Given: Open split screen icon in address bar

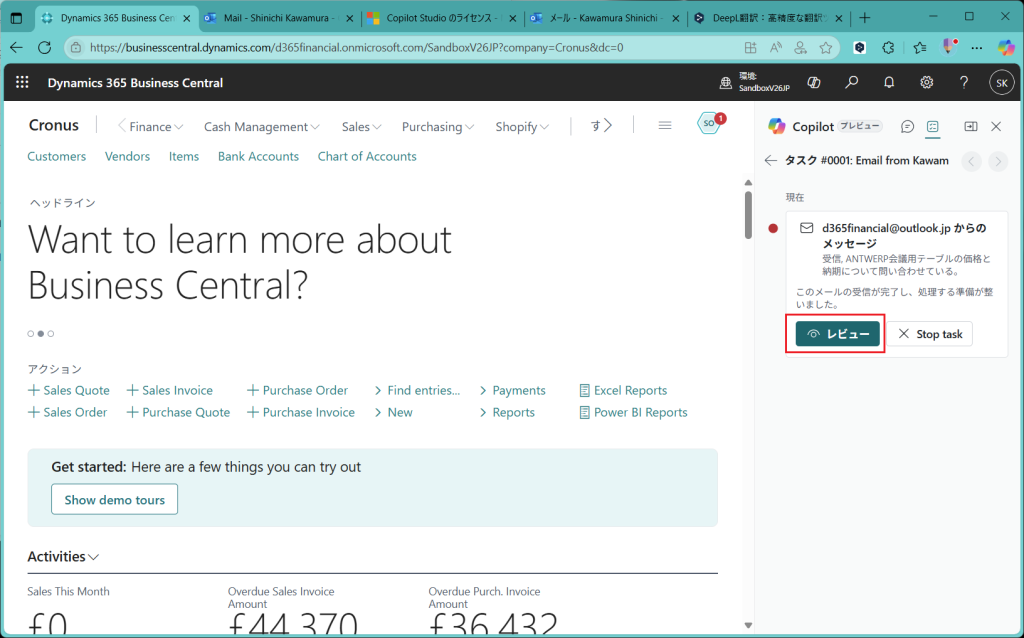Looking at the screenshot, I should (x=750, y=48).
